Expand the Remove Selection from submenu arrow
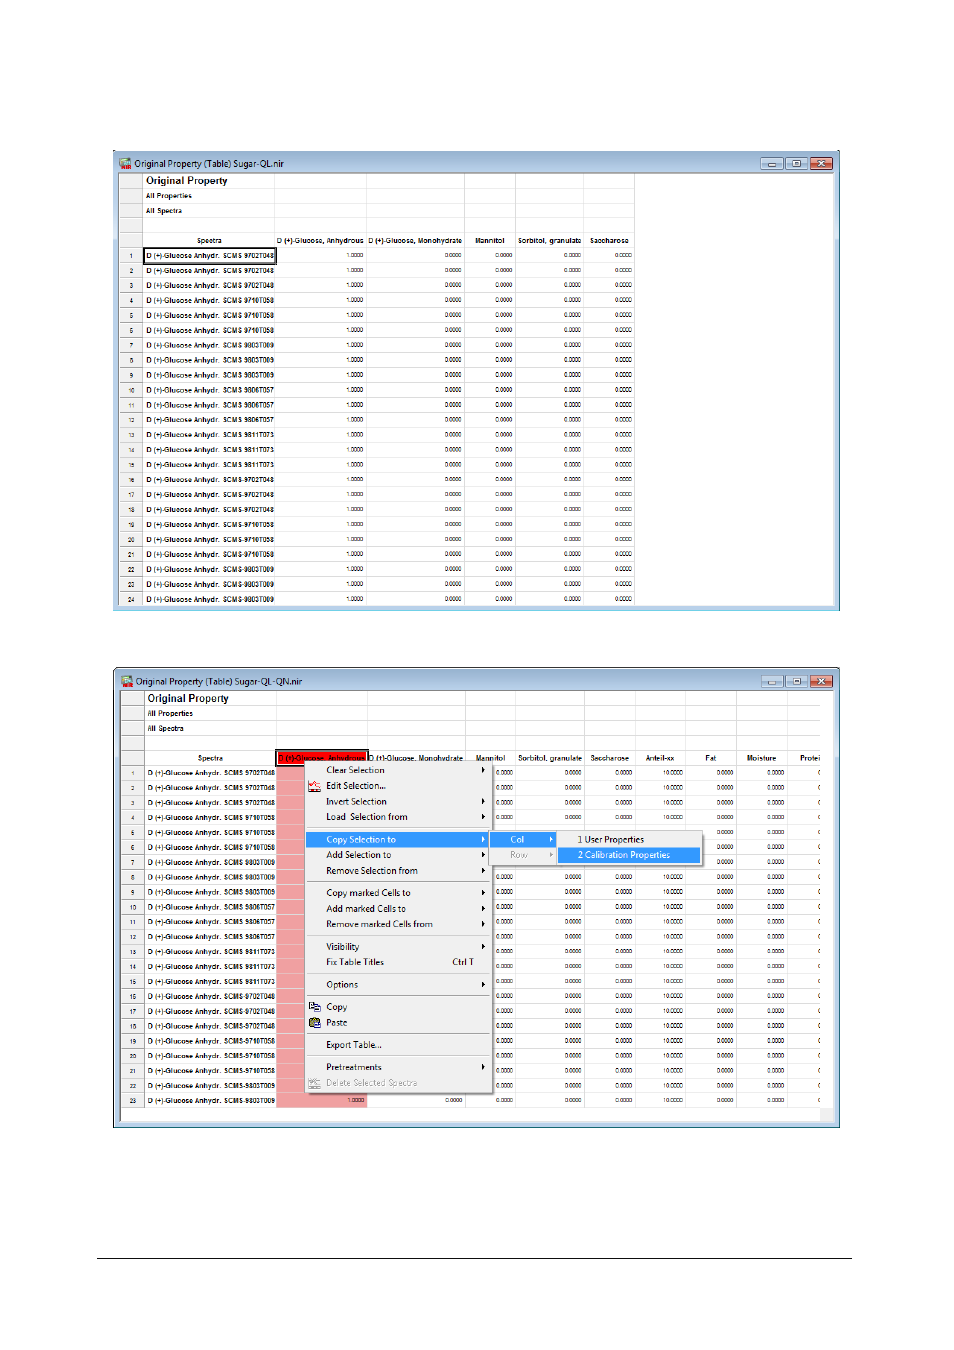954x1350 pixels. [483, 871]
